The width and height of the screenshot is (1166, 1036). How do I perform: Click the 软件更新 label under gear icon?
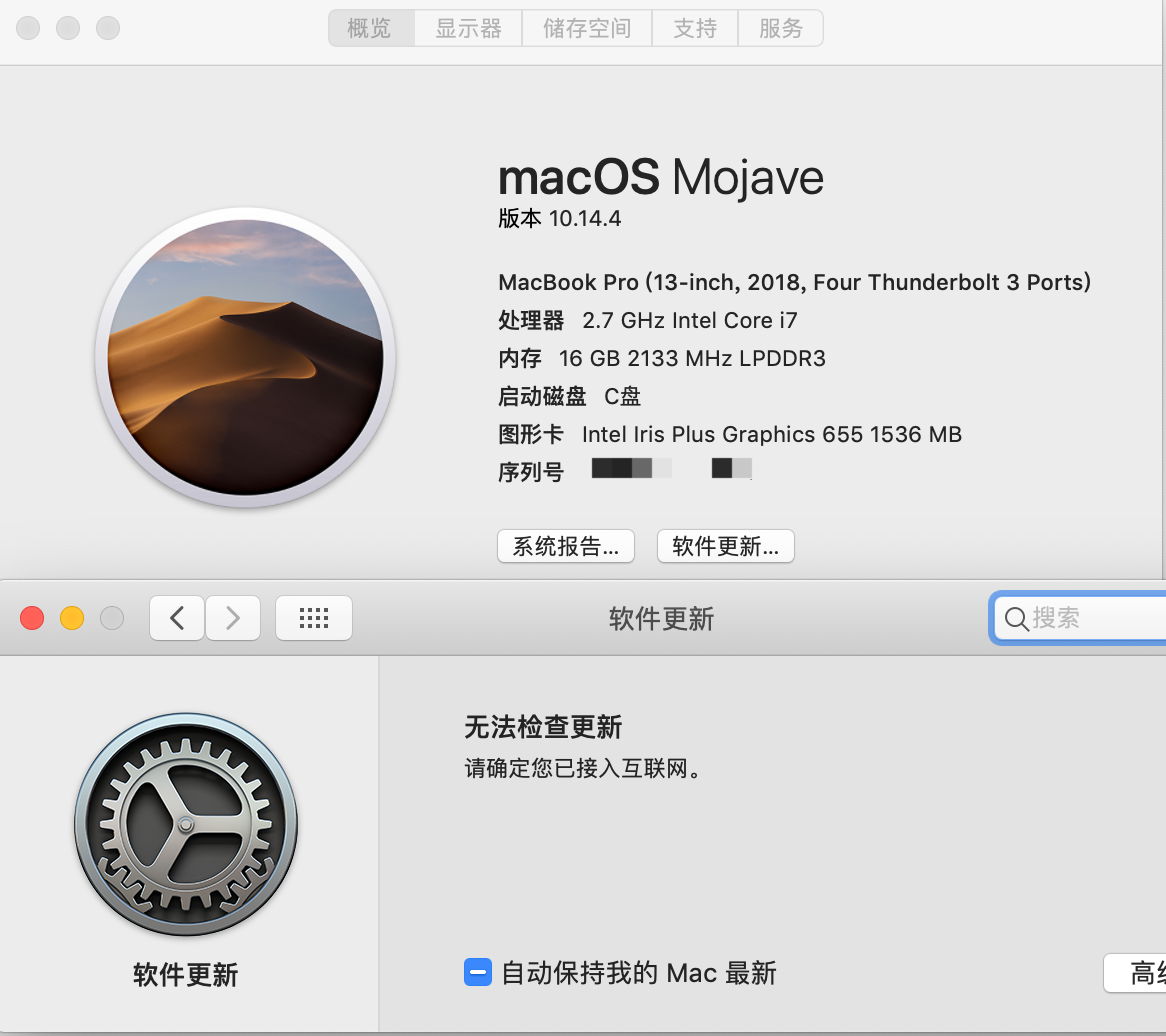(x=186, y=974)
